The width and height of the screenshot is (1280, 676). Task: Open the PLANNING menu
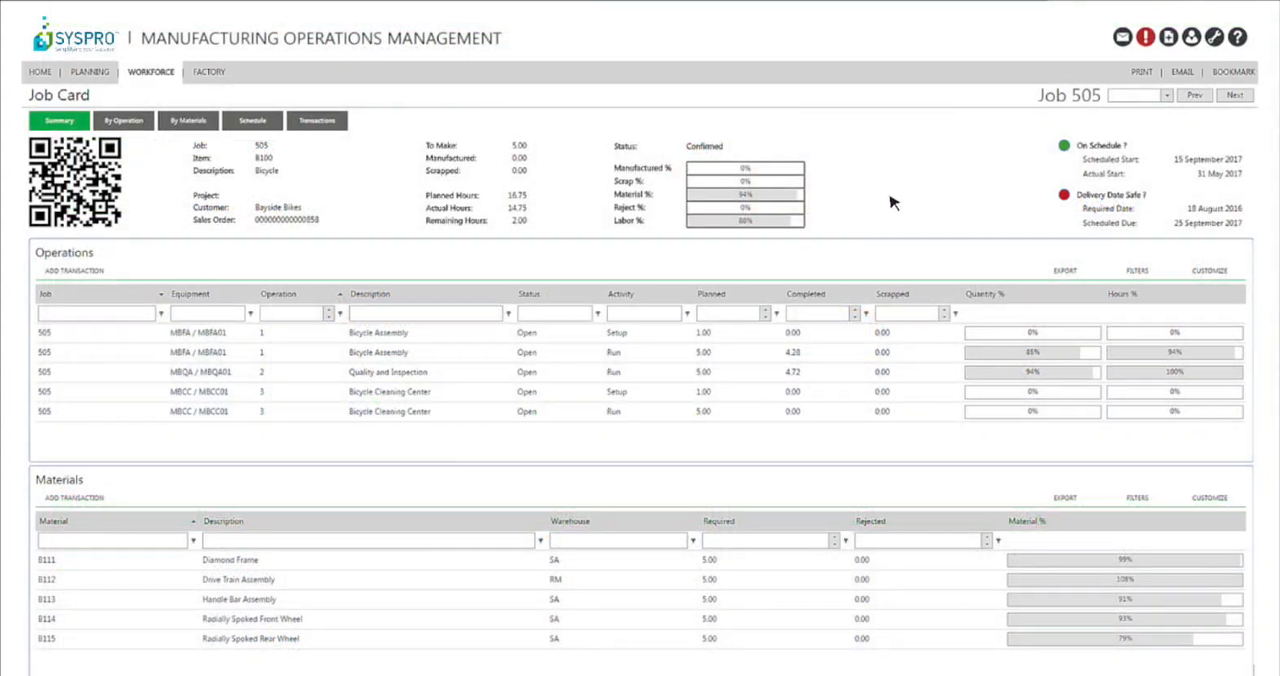coord(90,72)
